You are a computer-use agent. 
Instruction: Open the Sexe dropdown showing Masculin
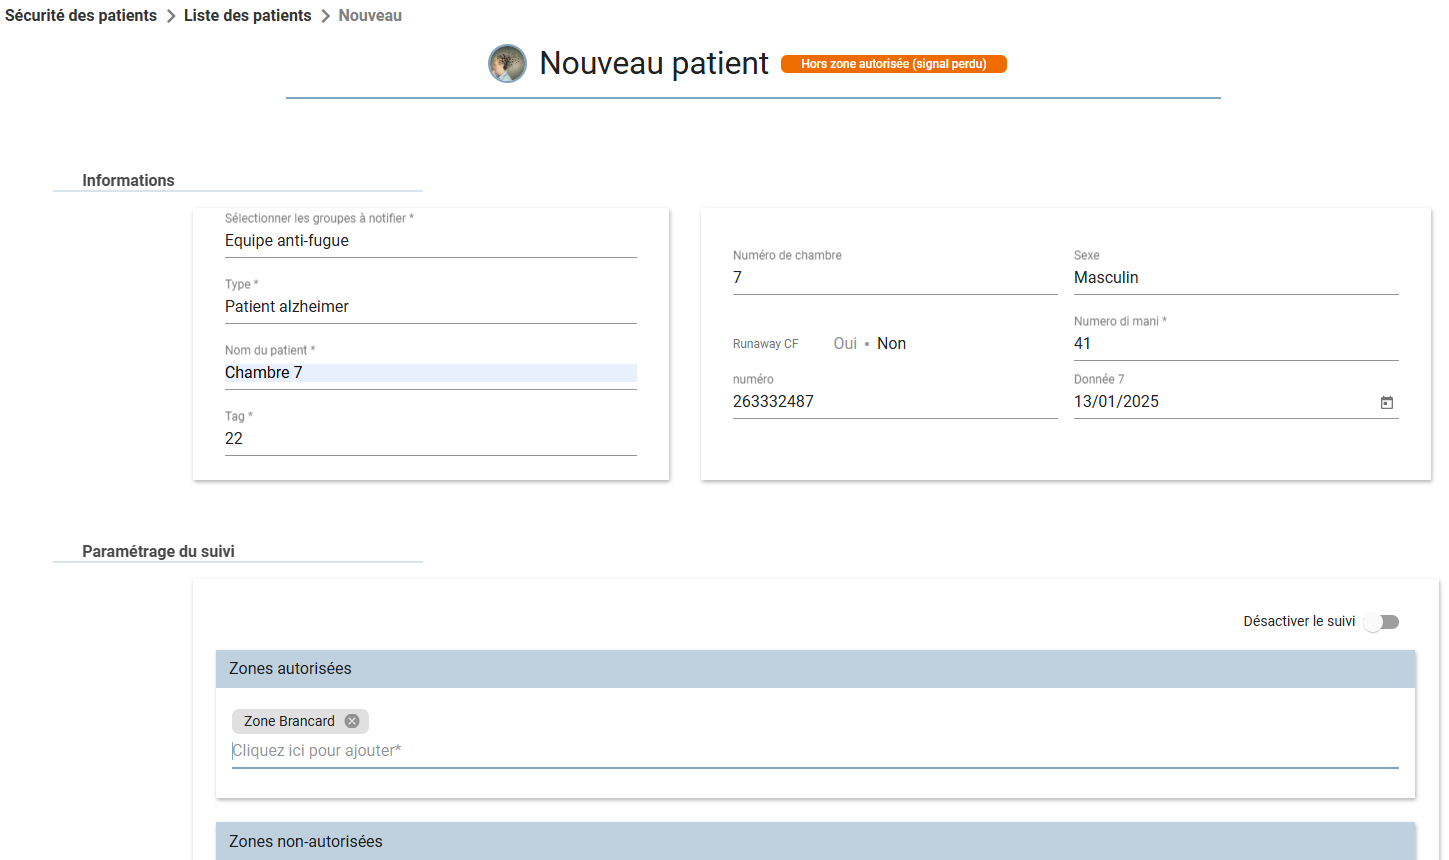(x=1236, y=278)
